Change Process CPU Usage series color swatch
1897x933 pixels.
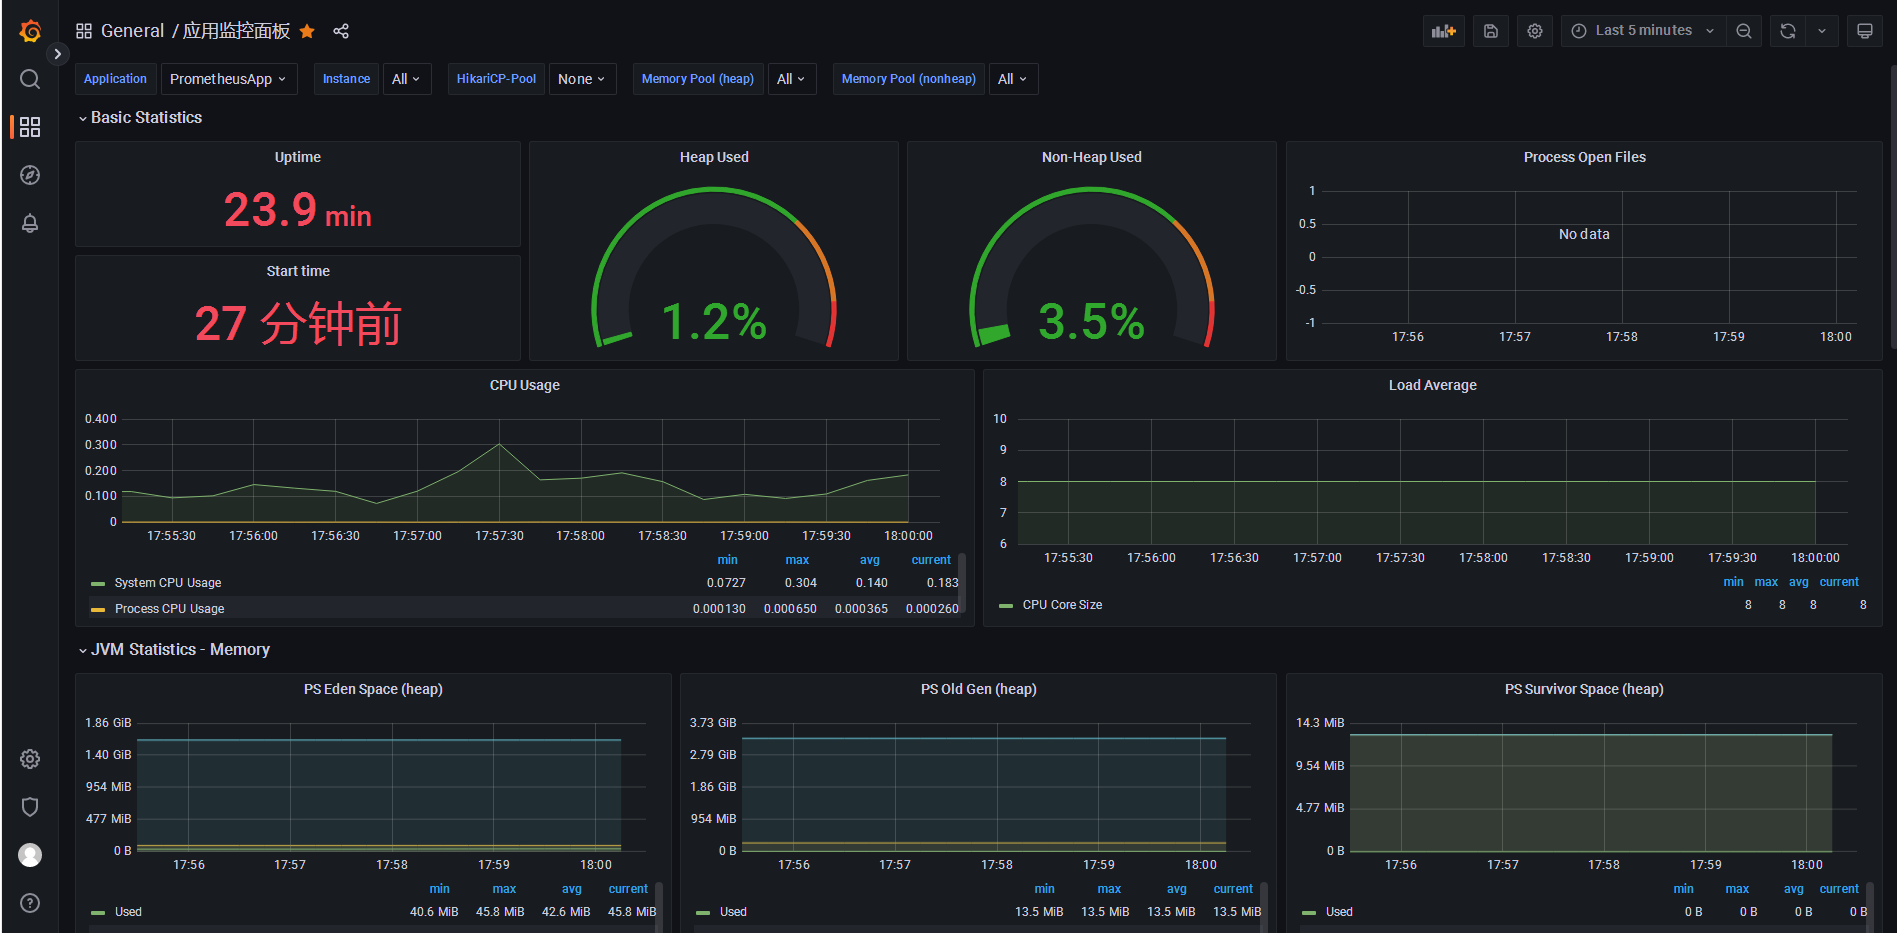pos(98,610)
